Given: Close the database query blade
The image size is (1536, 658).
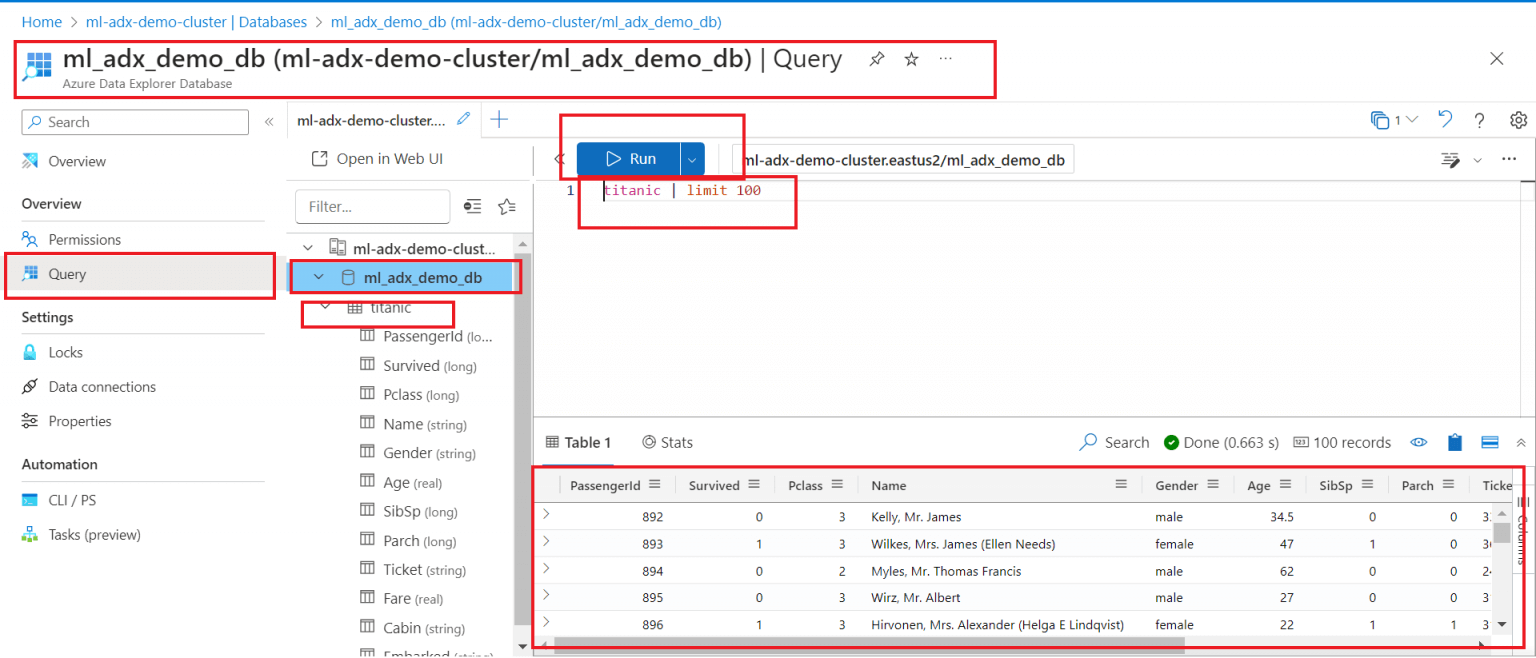Looking at the screenshot, I should tap(1497, 59).
